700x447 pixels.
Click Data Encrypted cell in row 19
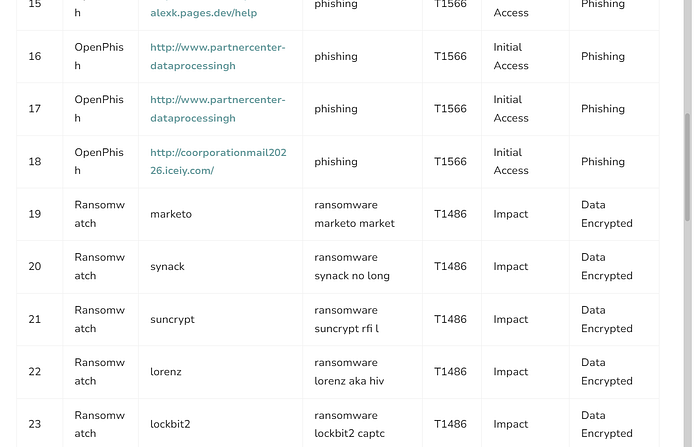point(614,214)
